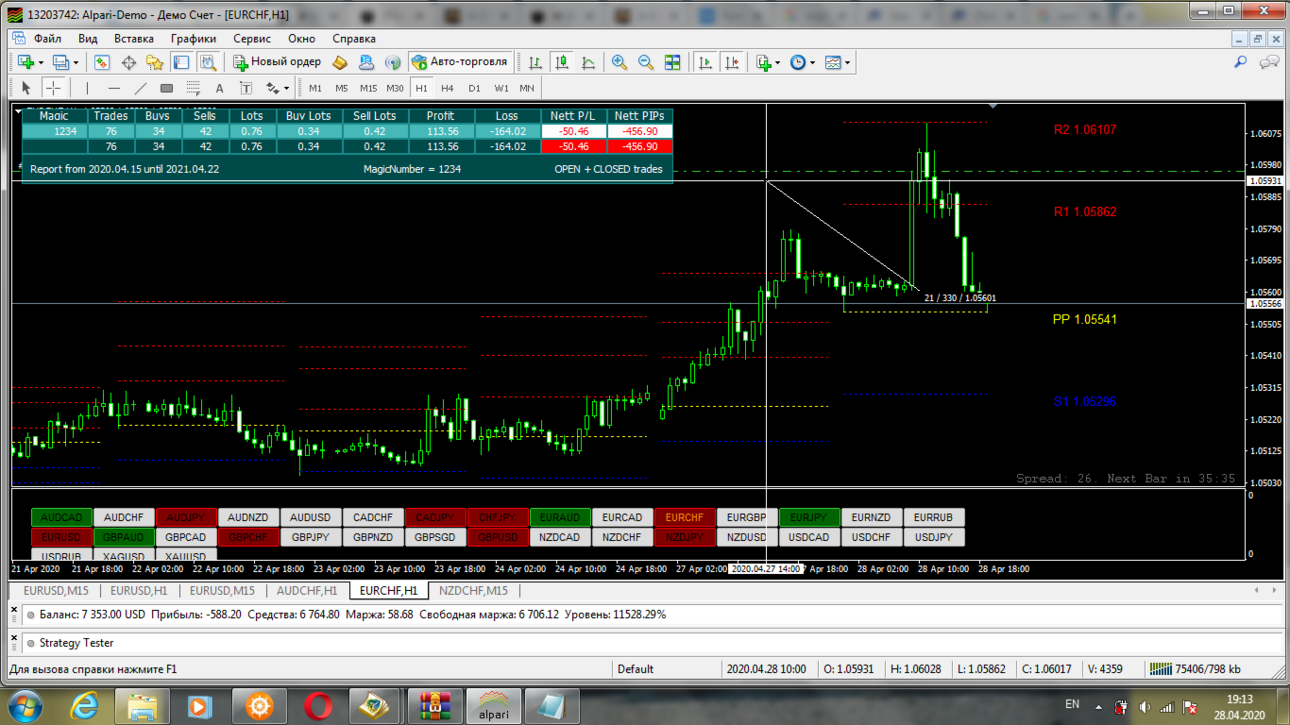Switch chart to bar chart mode
This screenshot has width=1290, height=725.
coord(536,62)
